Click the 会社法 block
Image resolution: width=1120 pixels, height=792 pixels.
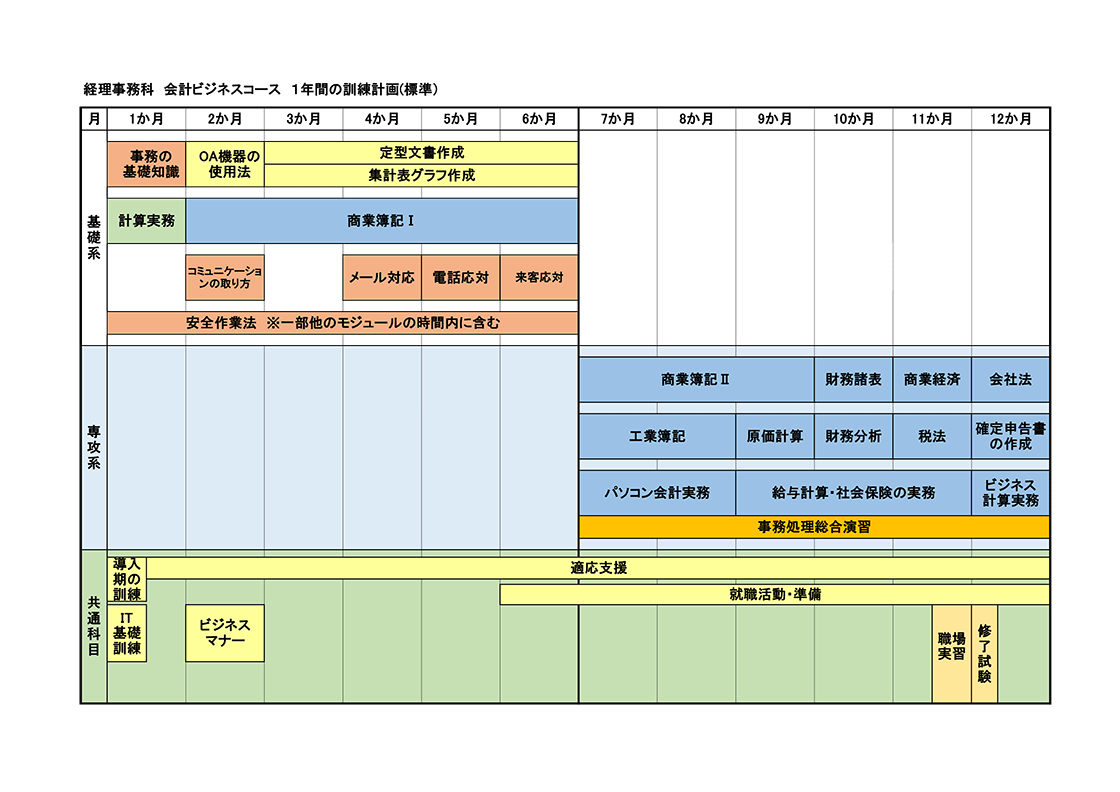(1011, 379)
